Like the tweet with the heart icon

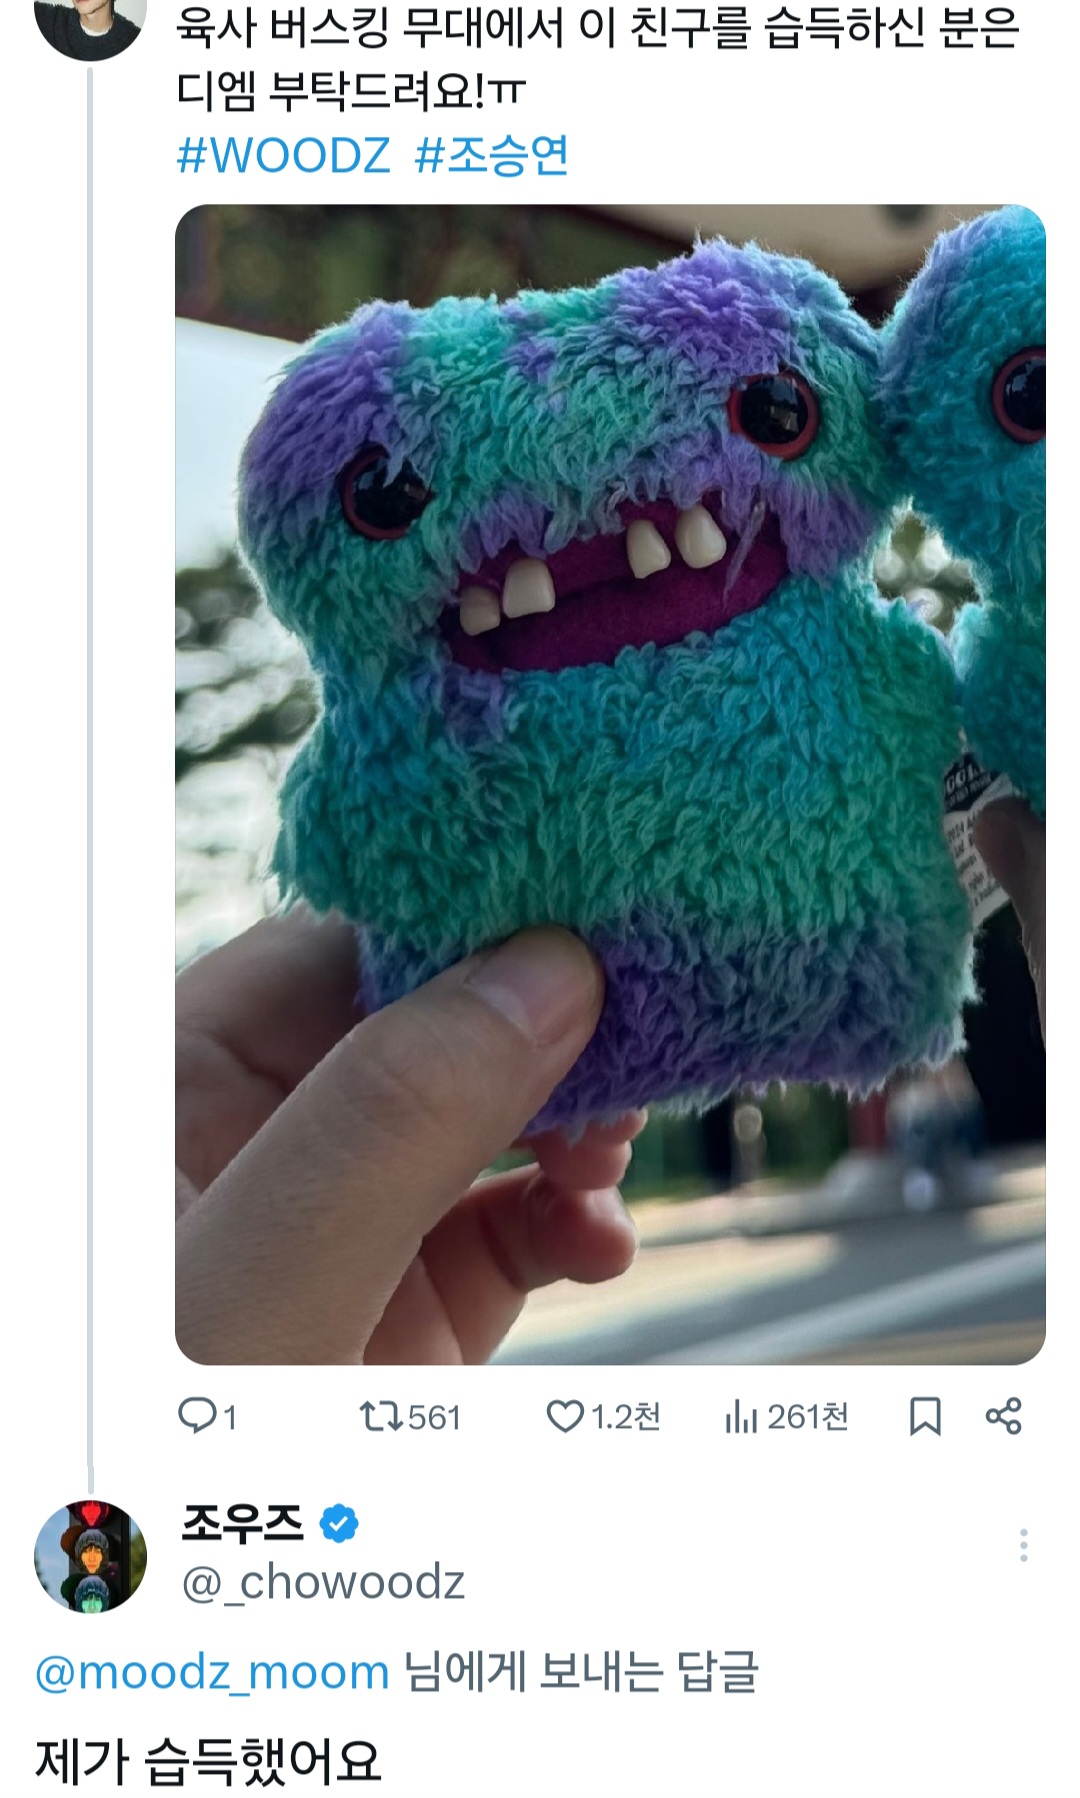(565, 1416)
